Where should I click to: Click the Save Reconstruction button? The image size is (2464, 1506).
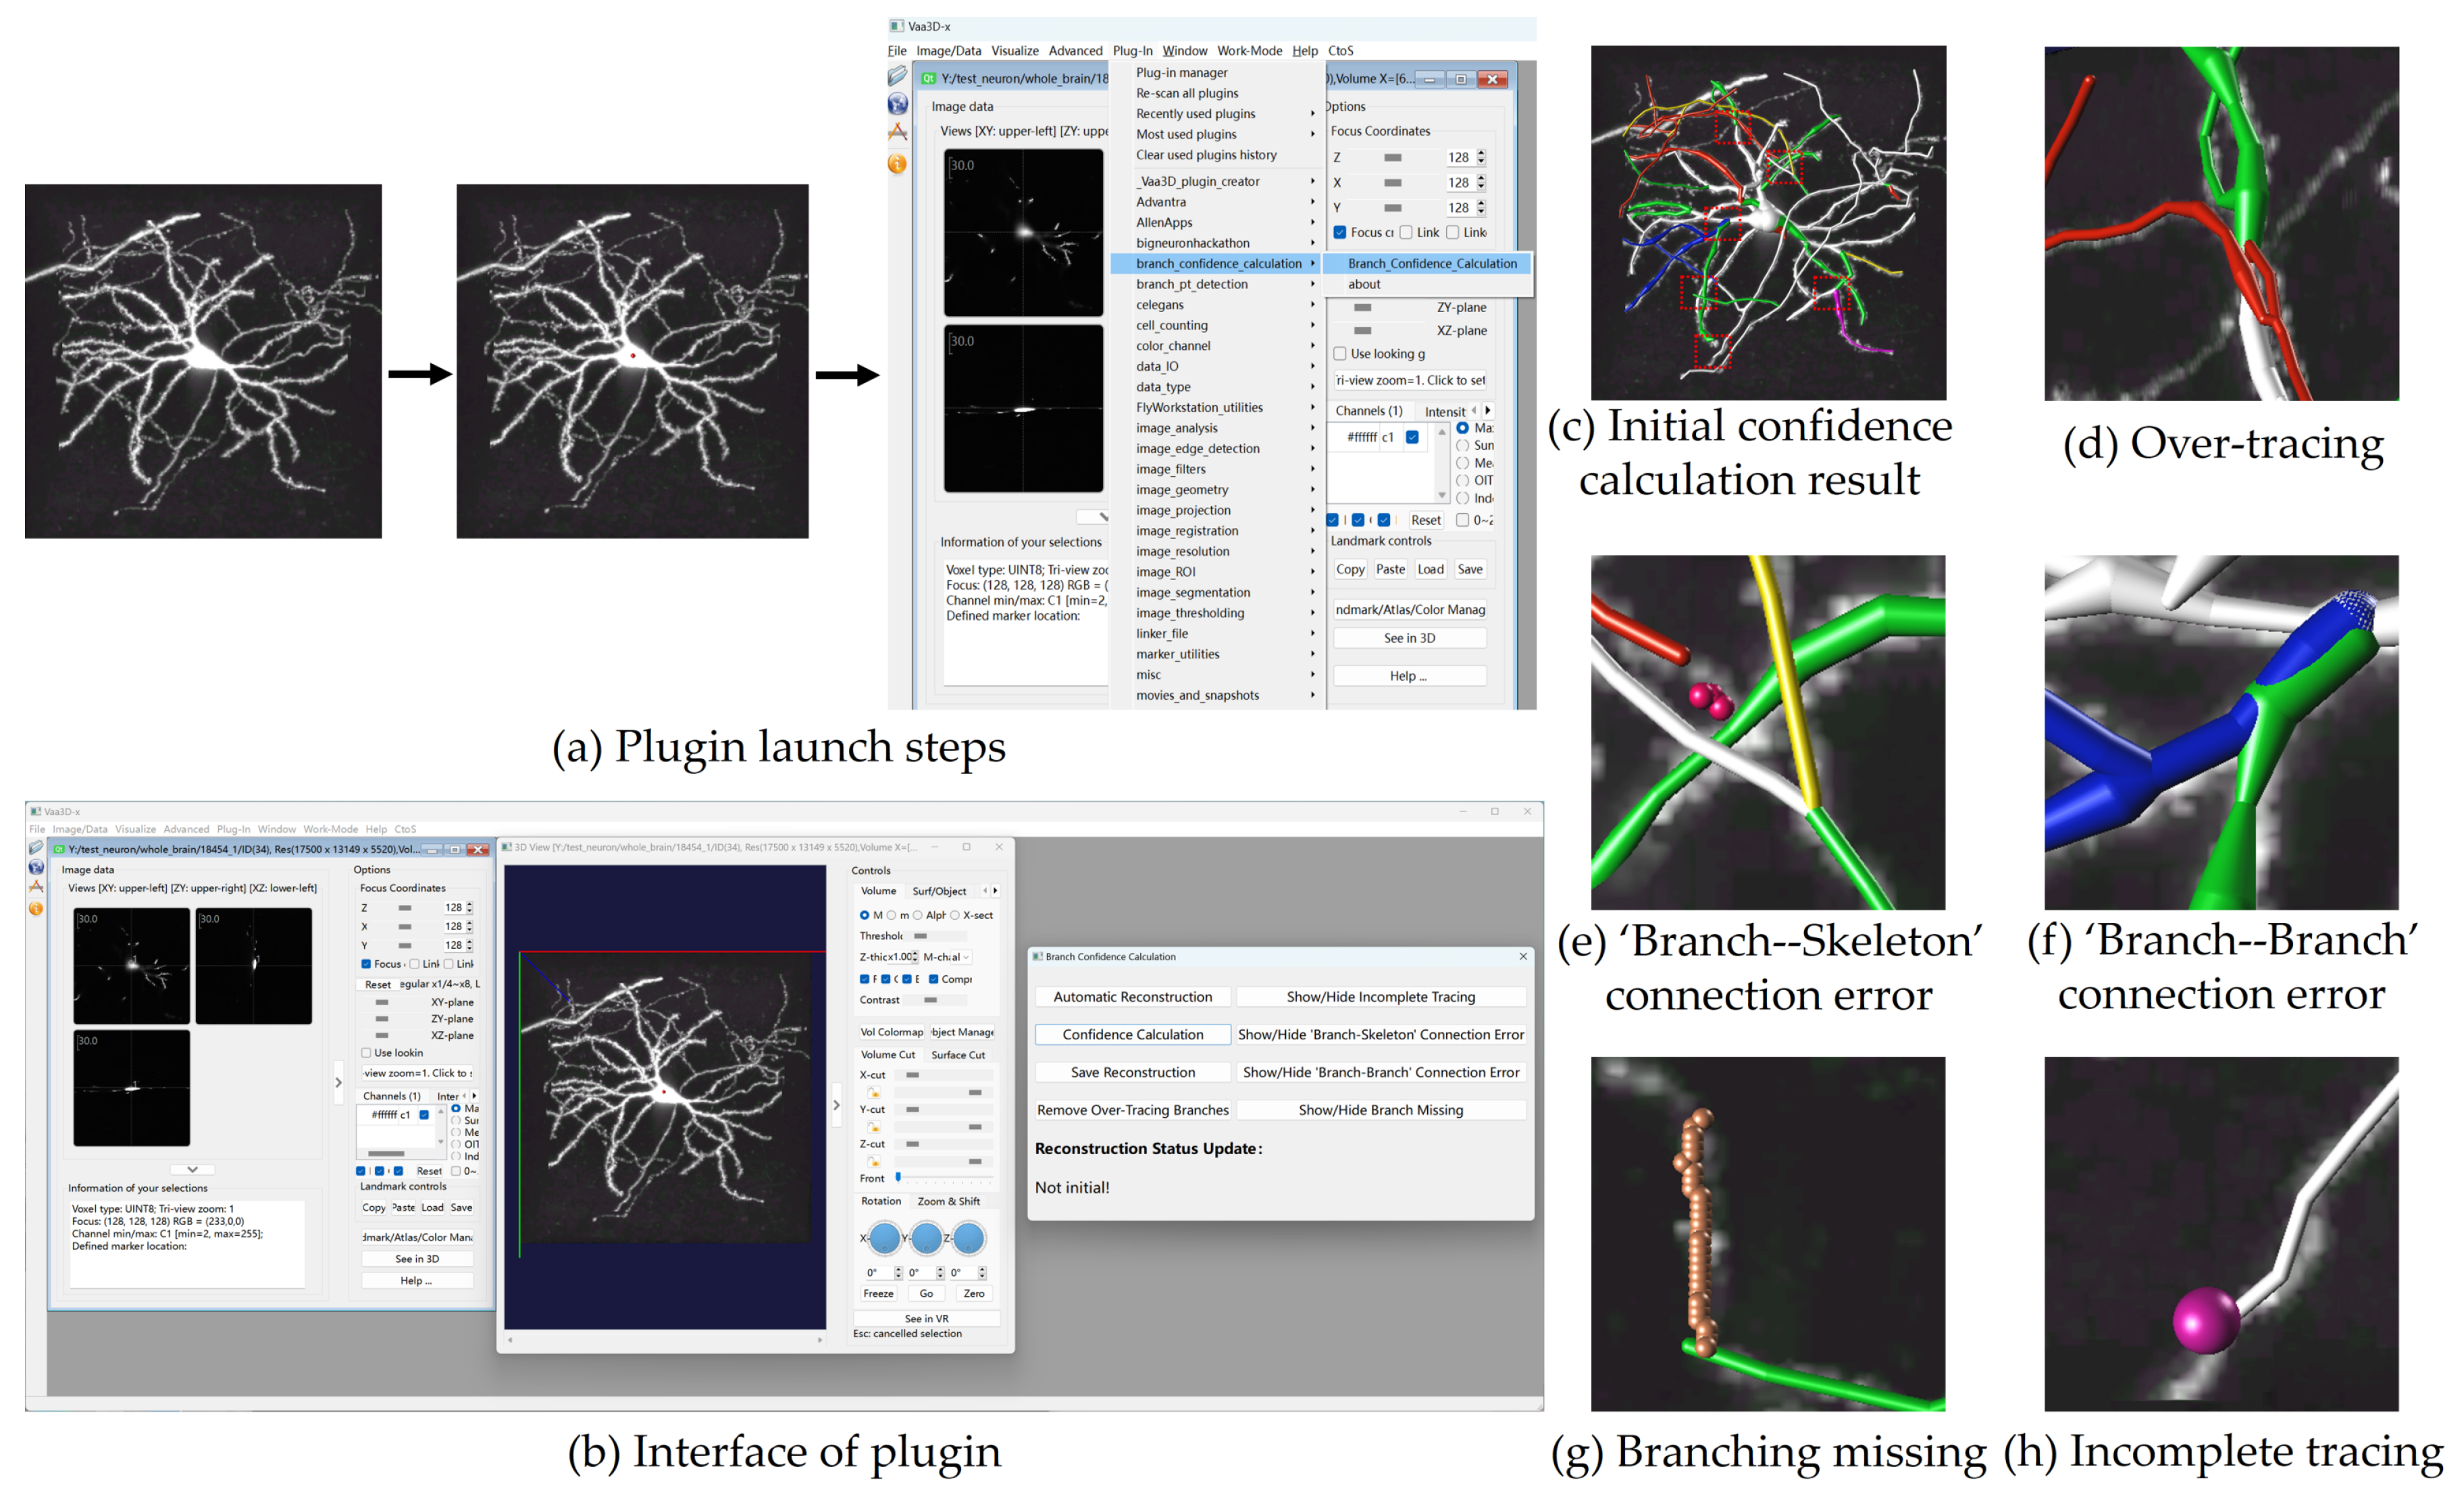(x=1132, y=1072)
